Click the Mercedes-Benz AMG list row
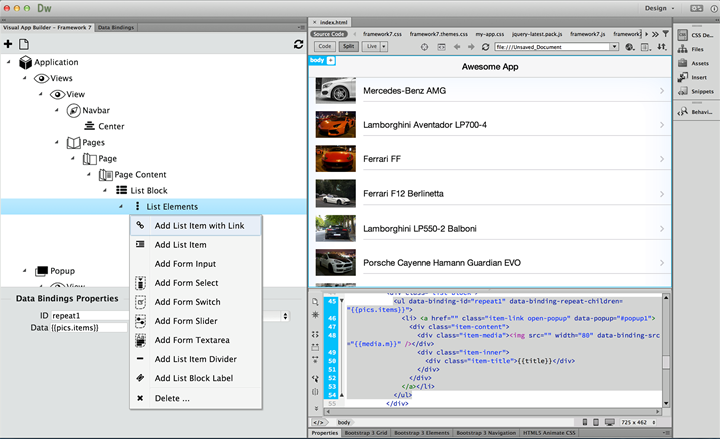This screenshot has width=720, height=439. [490, 90]
